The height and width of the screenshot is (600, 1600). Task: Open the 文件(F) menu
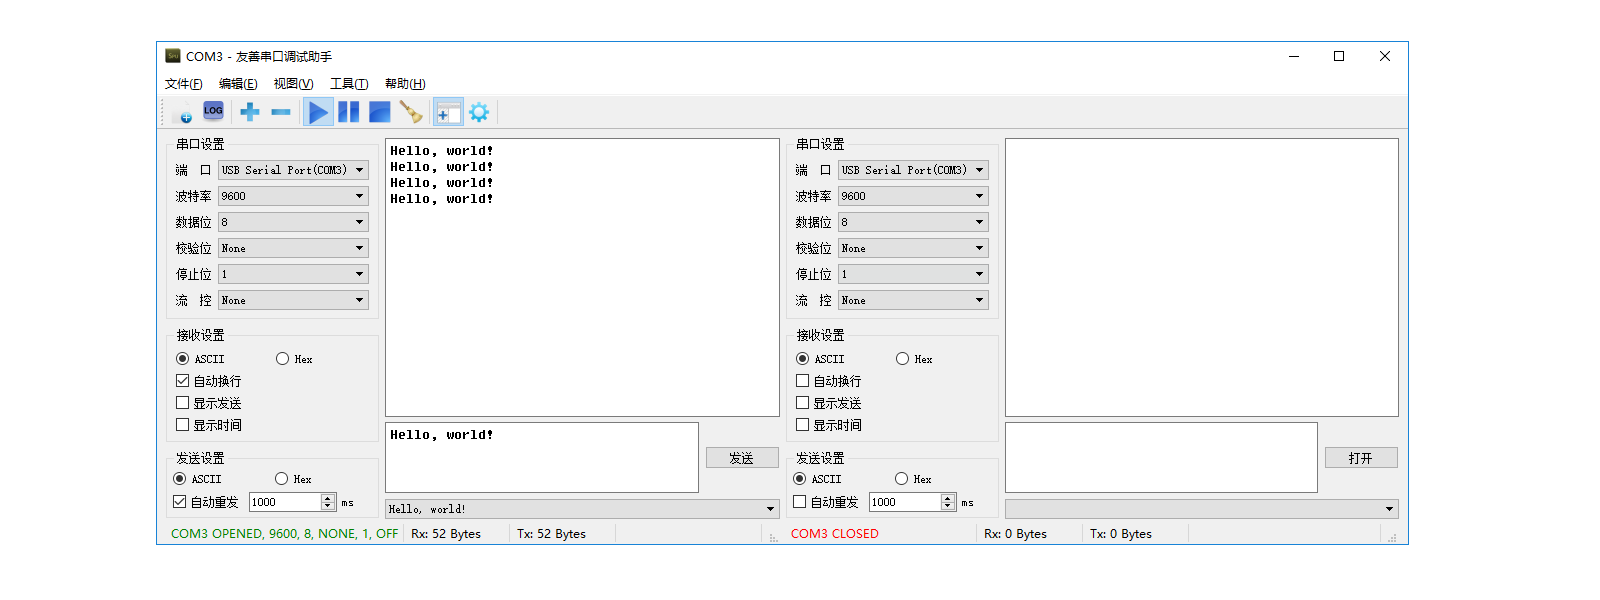(x=183, y=84)
